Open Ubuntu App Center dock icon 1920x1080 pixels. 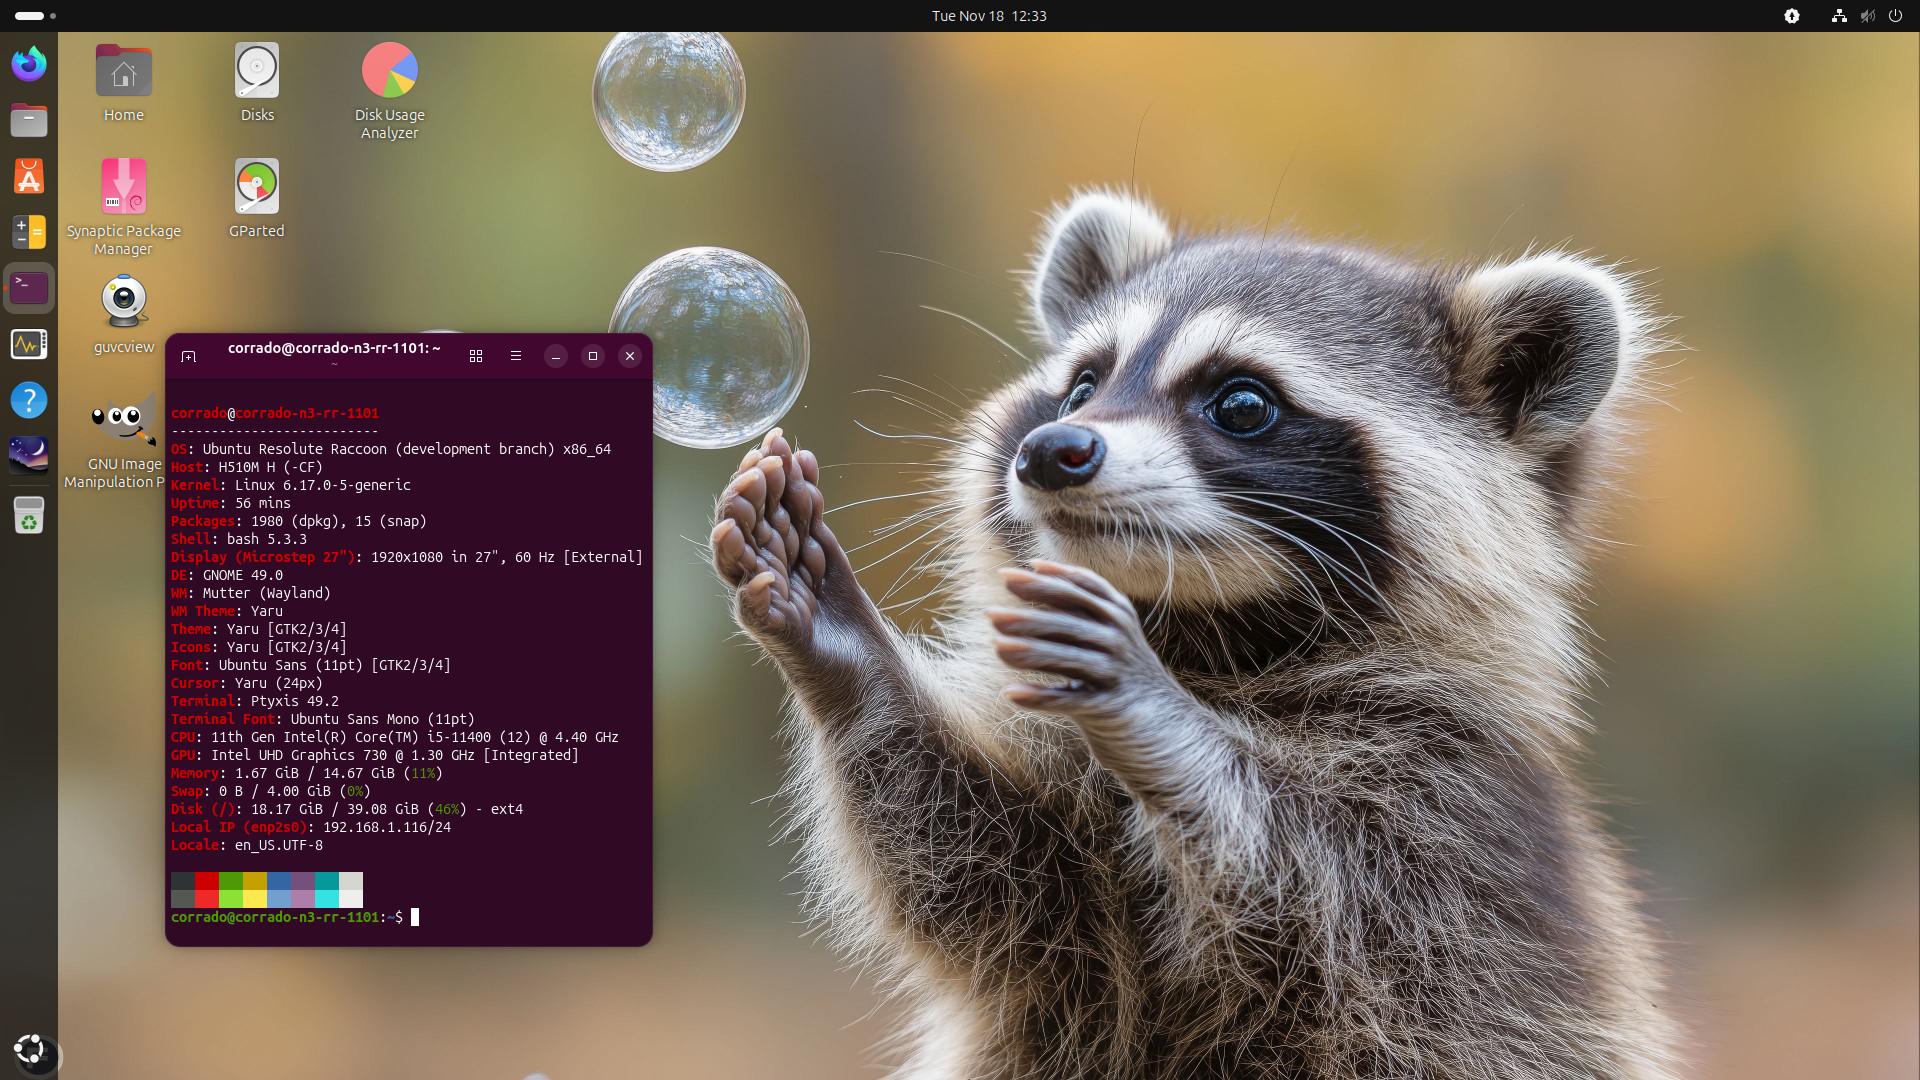click(x=29, y=177)
